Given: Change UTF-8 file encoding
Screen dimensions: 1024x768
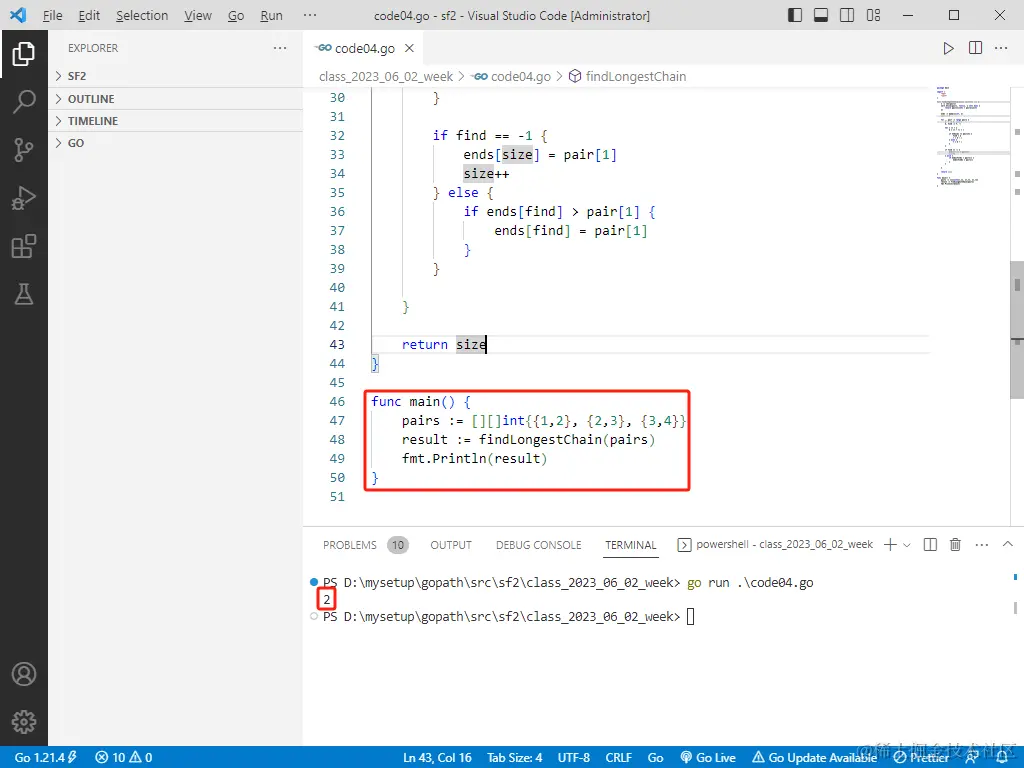Looking at the screenshot, I should coord(573,758).
